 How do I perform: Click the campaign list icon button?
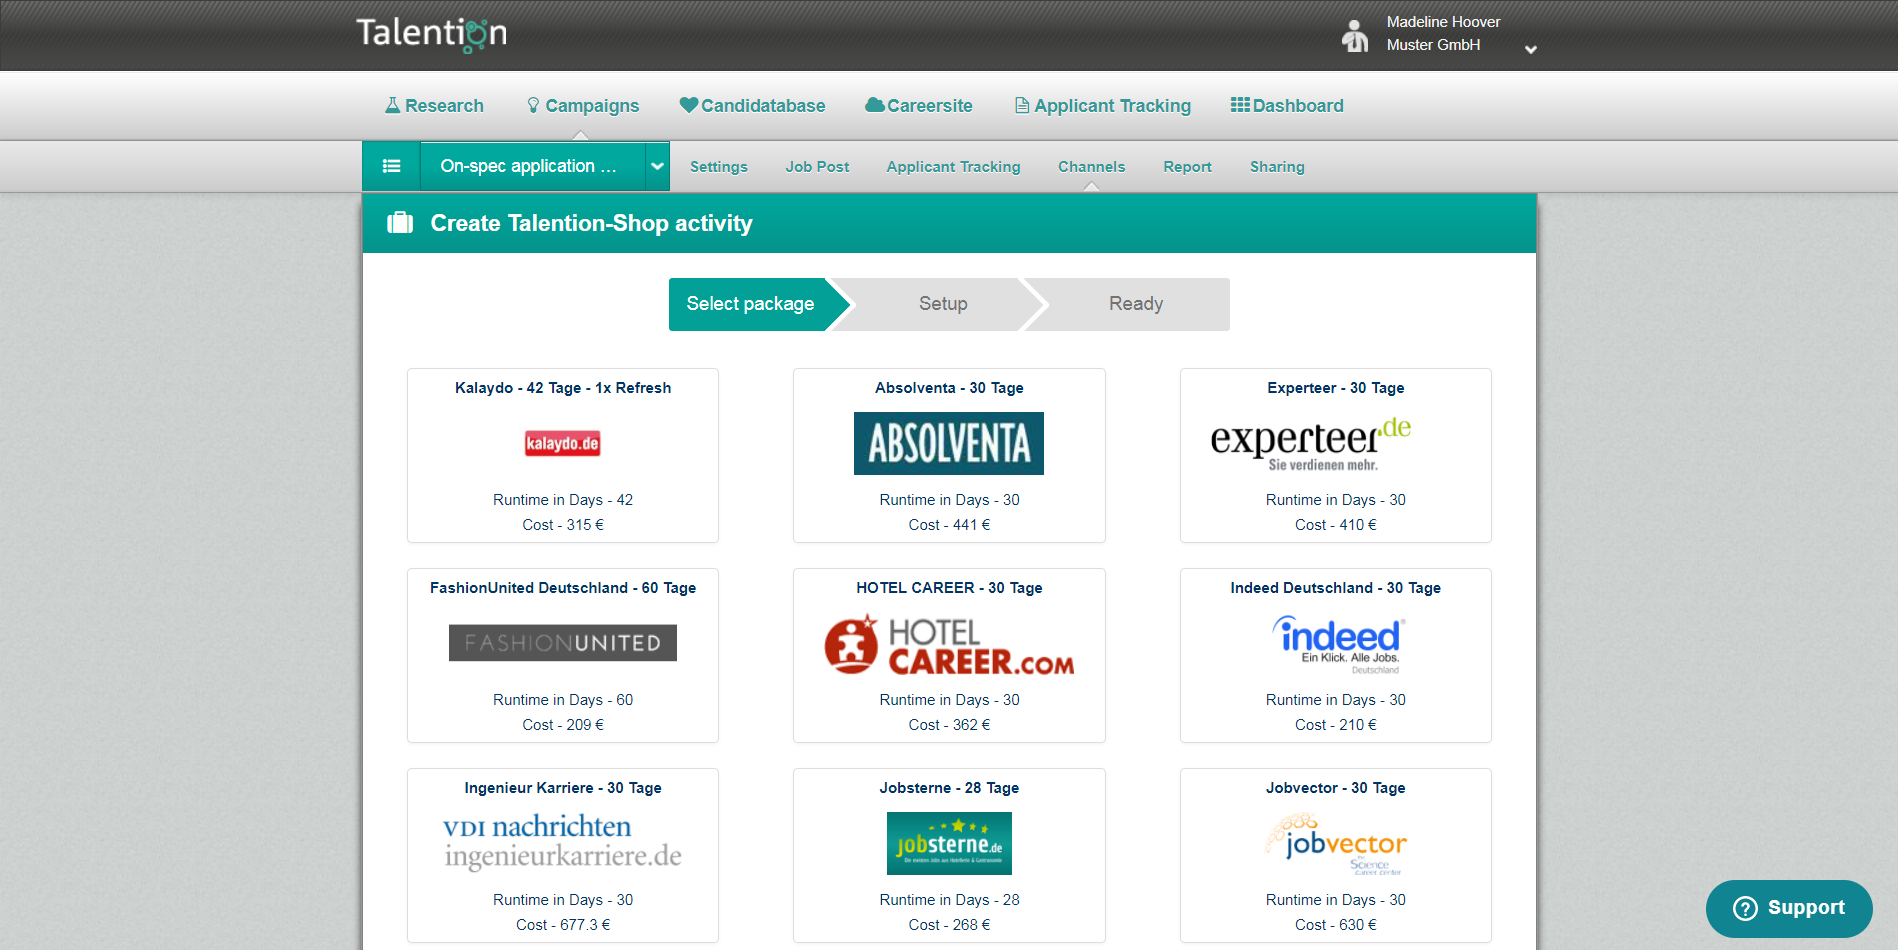coord(391,166)
